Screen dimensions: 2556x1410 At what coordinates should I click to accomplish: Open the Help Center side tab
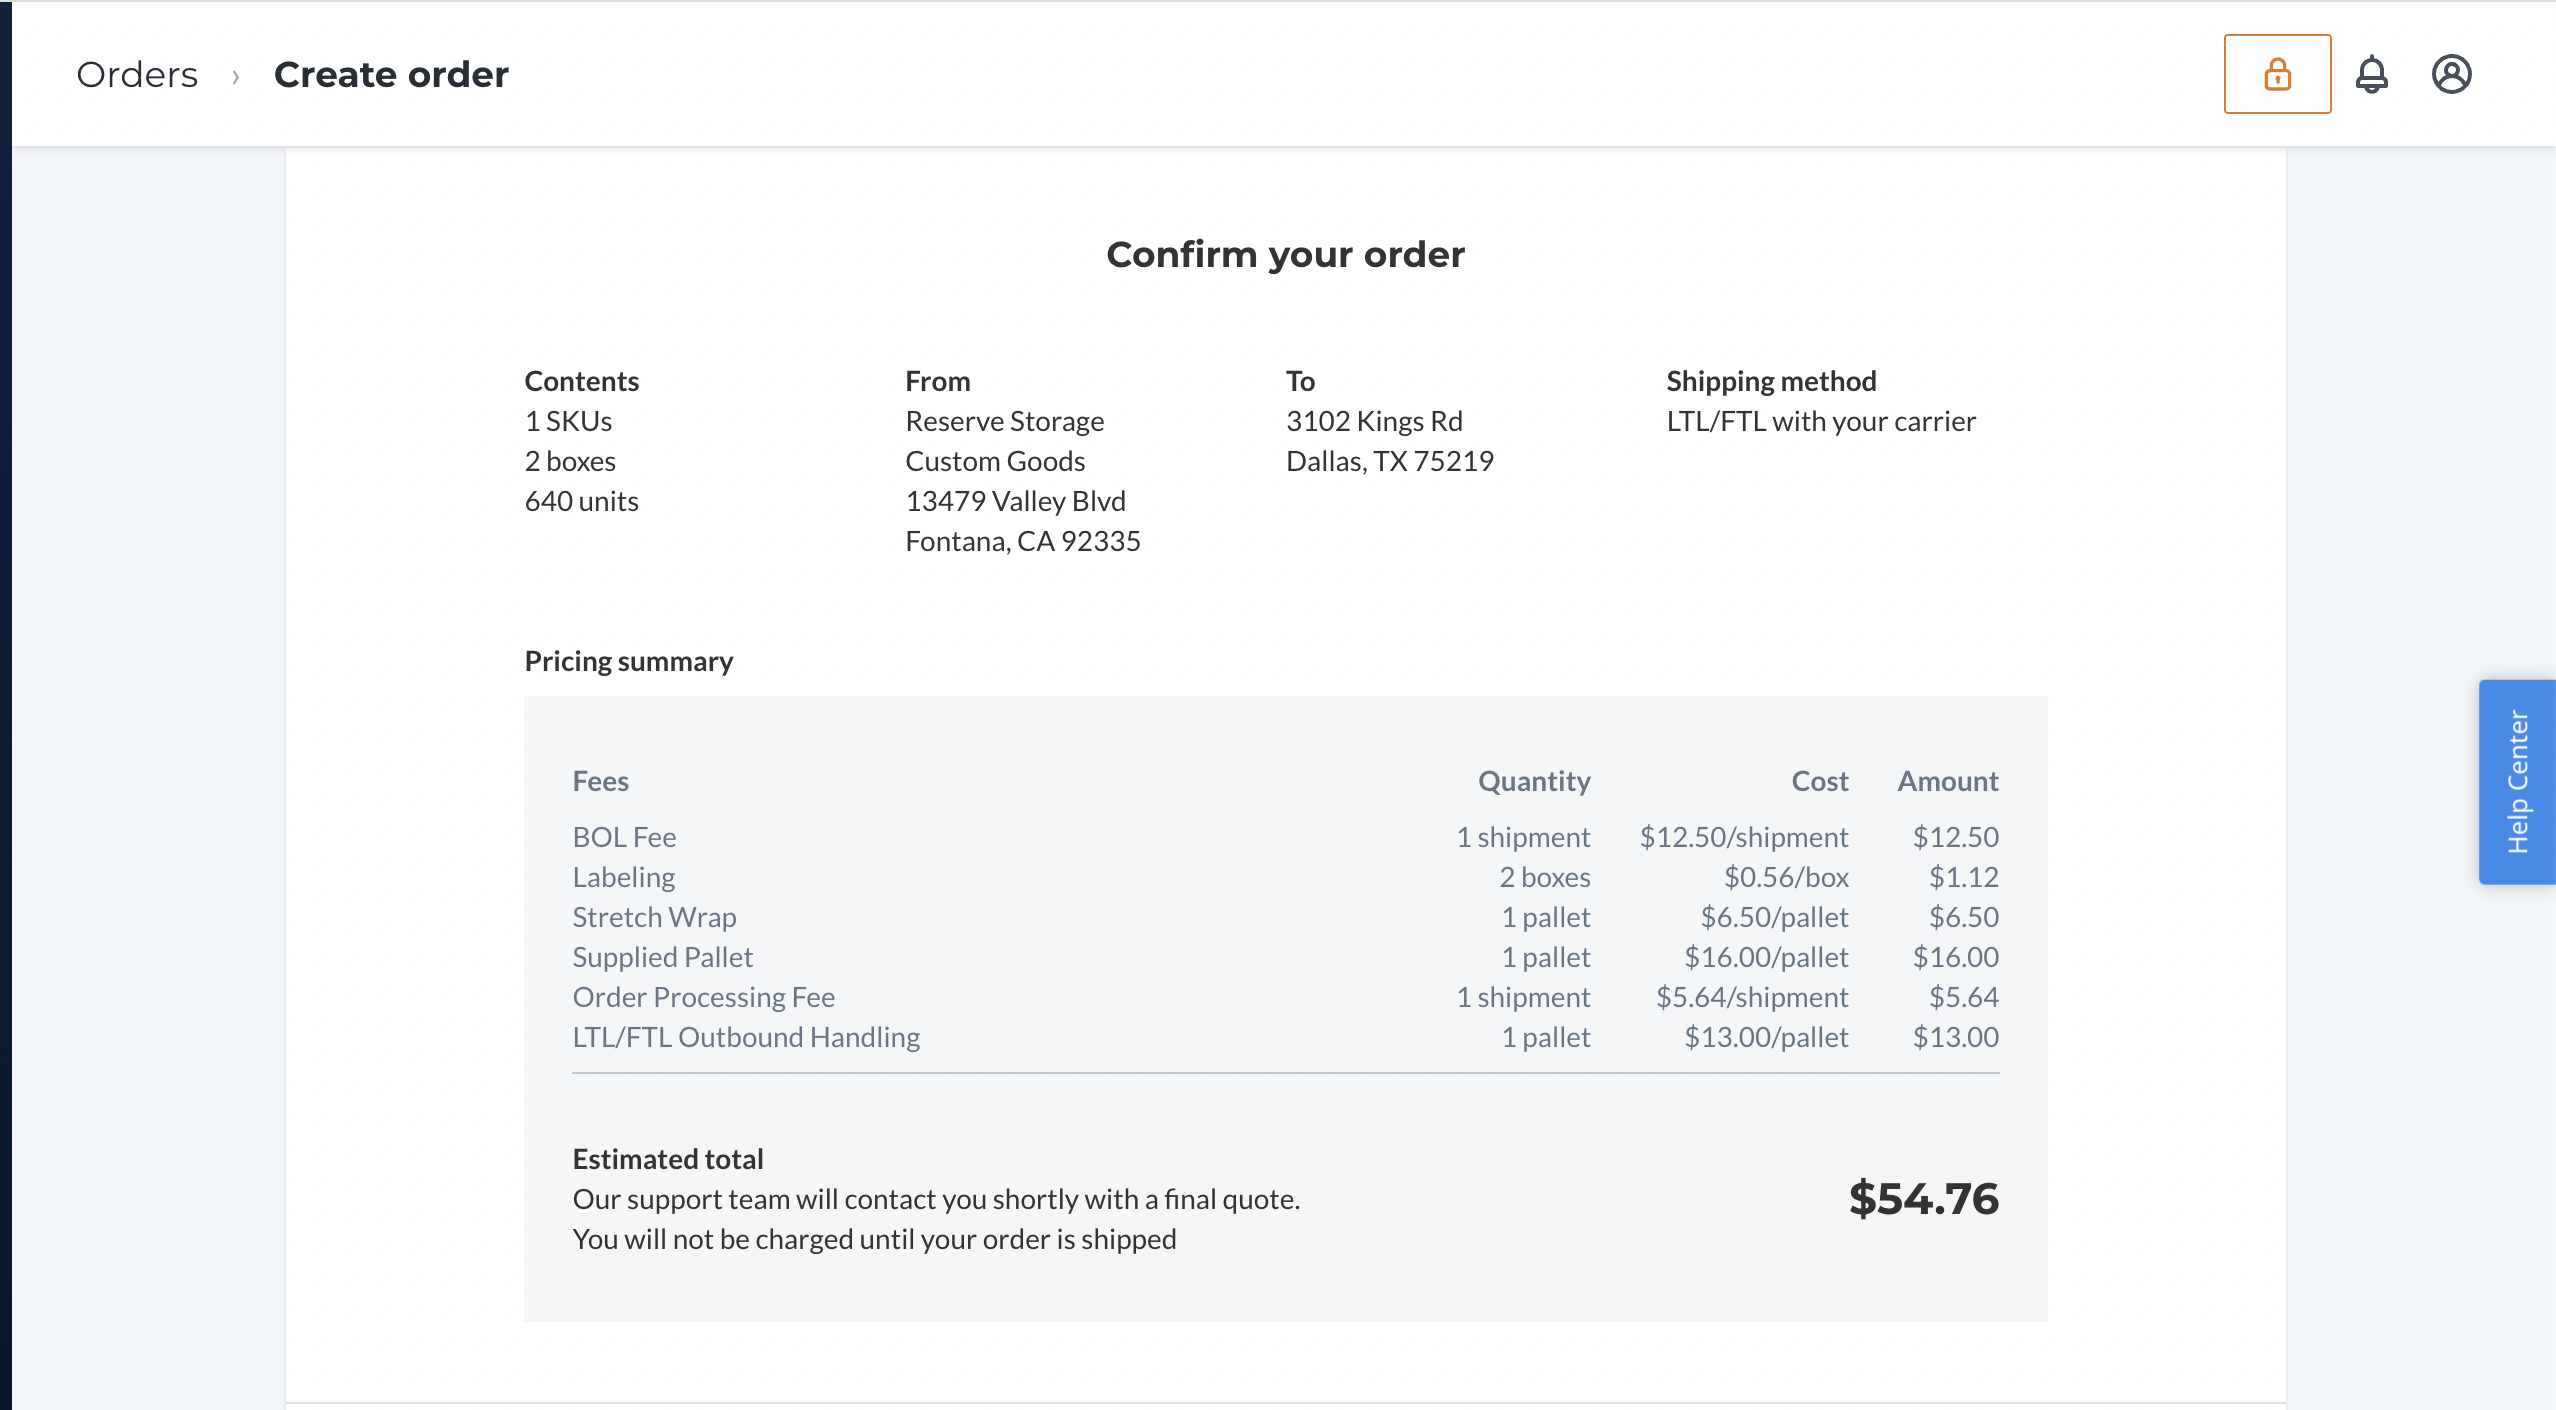(x=2517, y=782)
